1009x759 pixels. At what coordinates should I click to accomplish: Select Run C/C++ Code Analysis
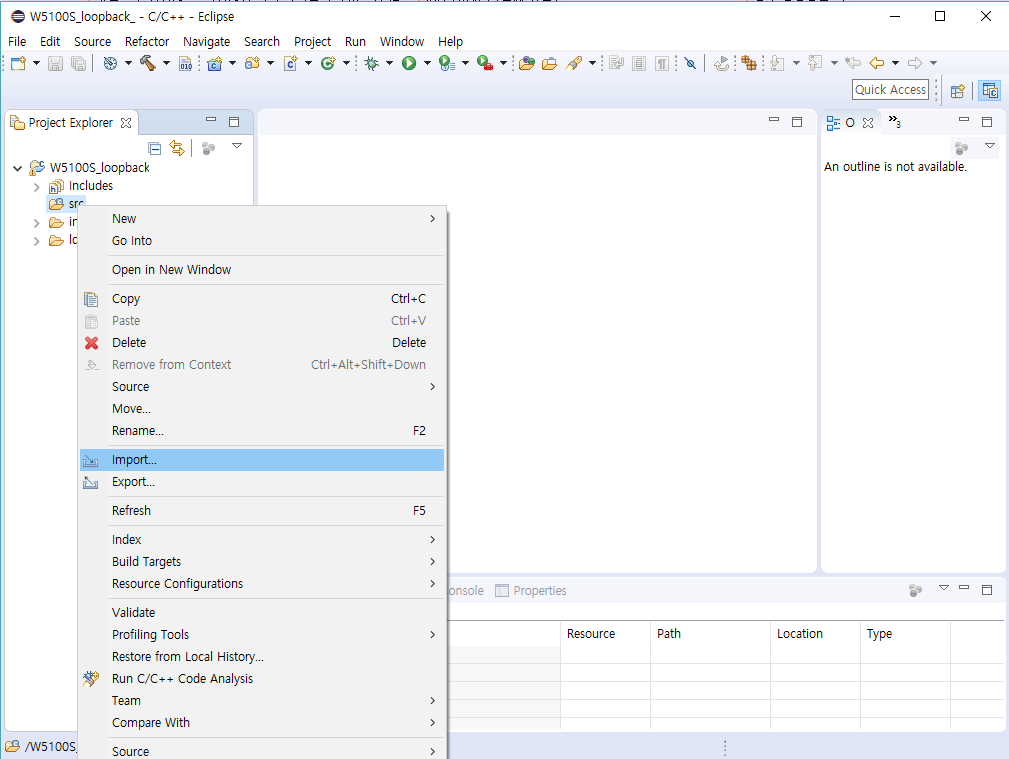point(262,679)
